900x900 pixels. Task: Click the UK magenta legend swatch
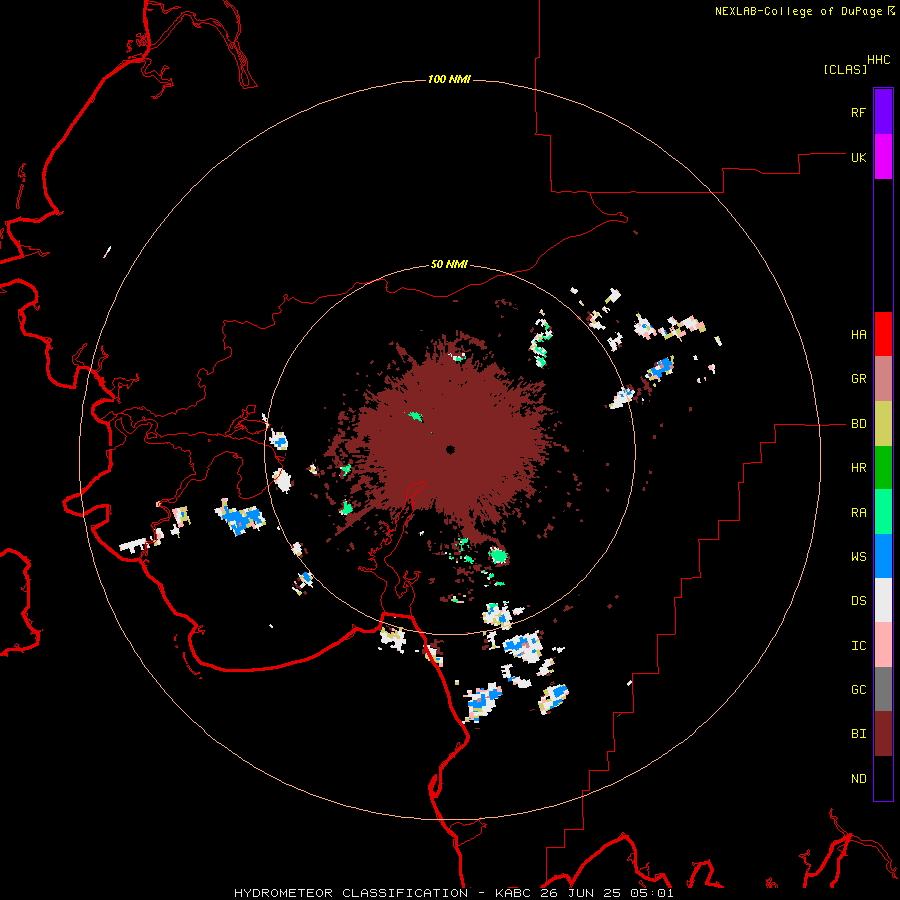[883, 157]
